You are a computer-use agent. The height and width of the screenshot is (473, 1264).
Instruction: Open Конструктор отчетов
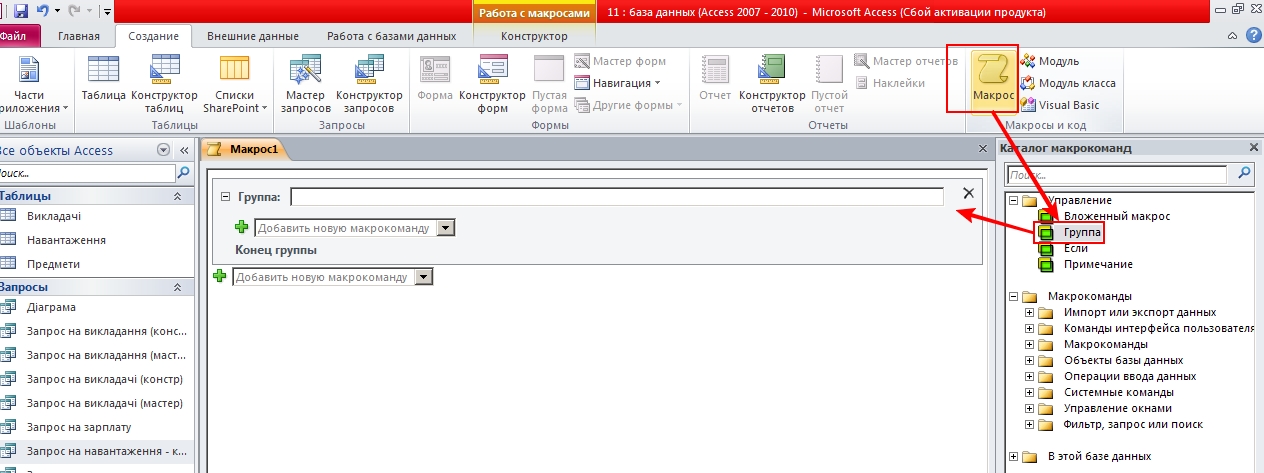772,86
